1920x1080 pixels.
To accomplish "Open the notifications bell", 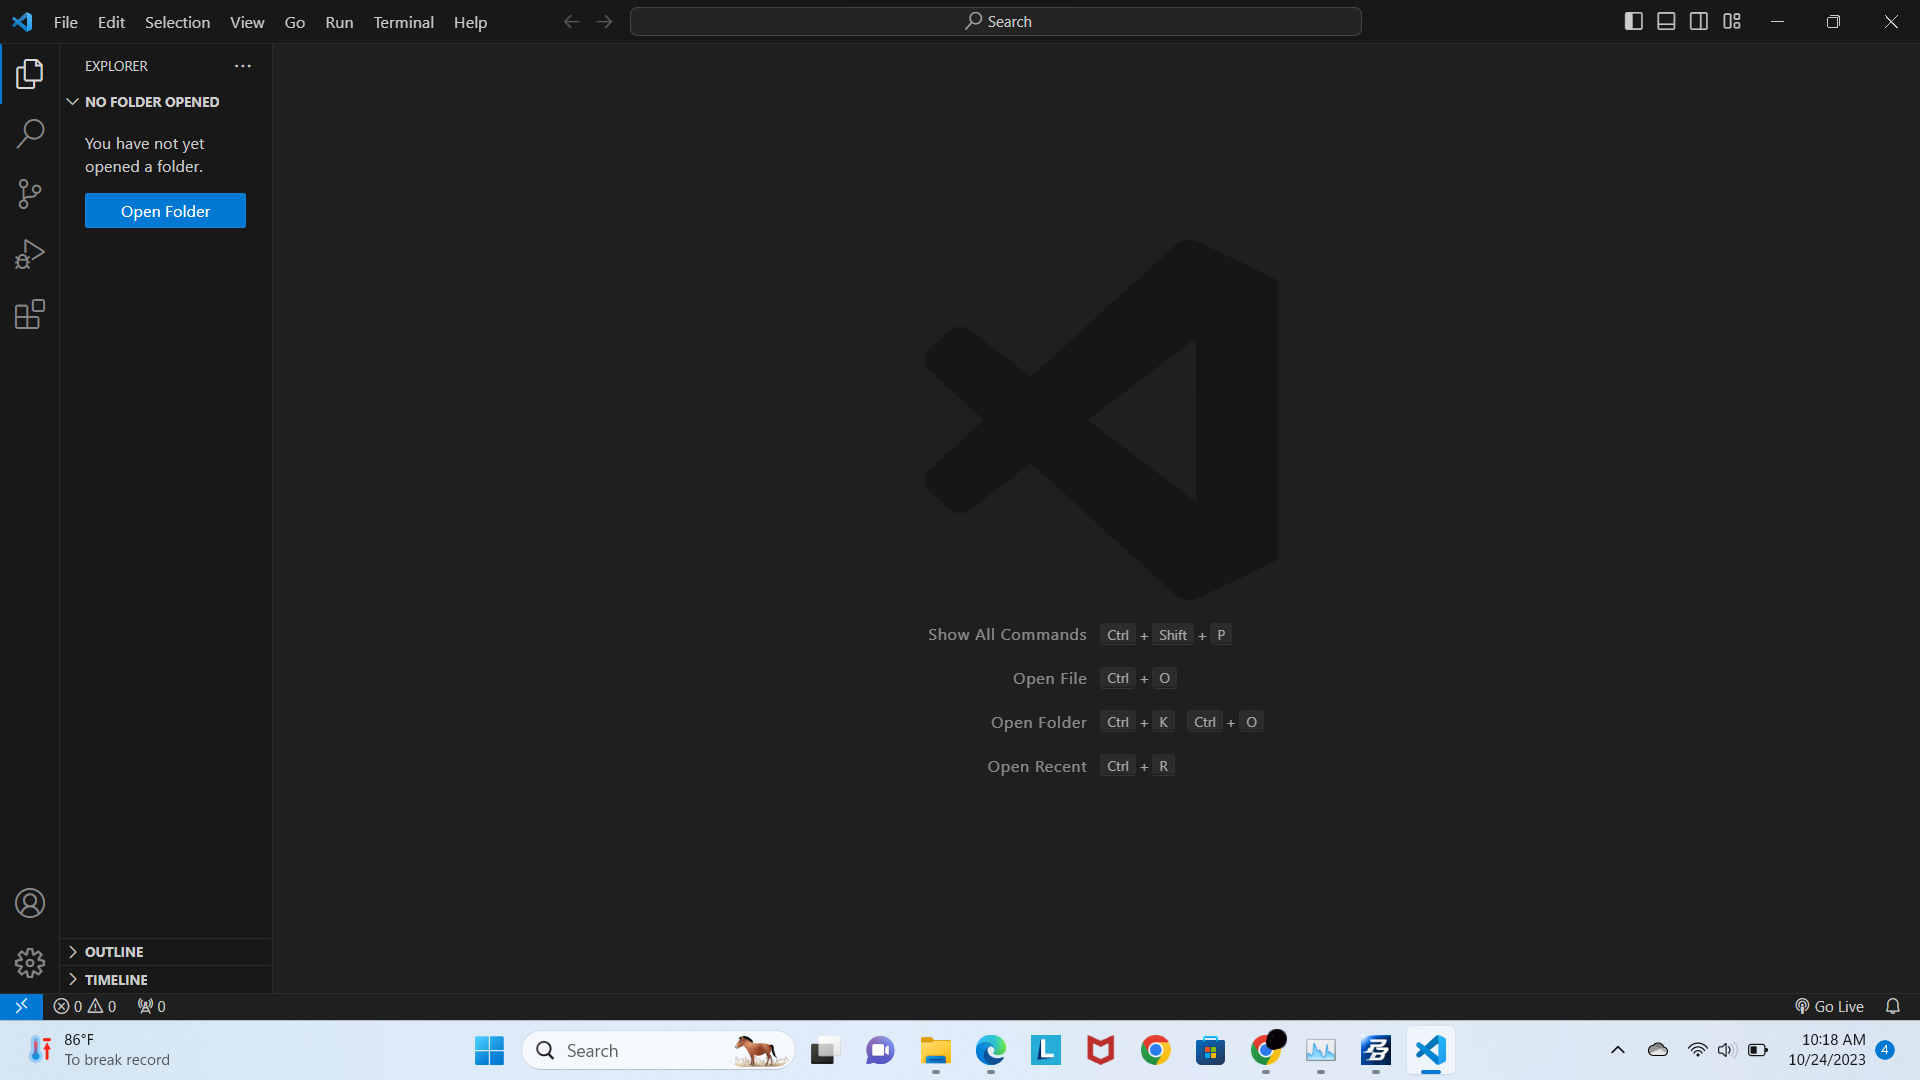I will tap(1893, 1006).
